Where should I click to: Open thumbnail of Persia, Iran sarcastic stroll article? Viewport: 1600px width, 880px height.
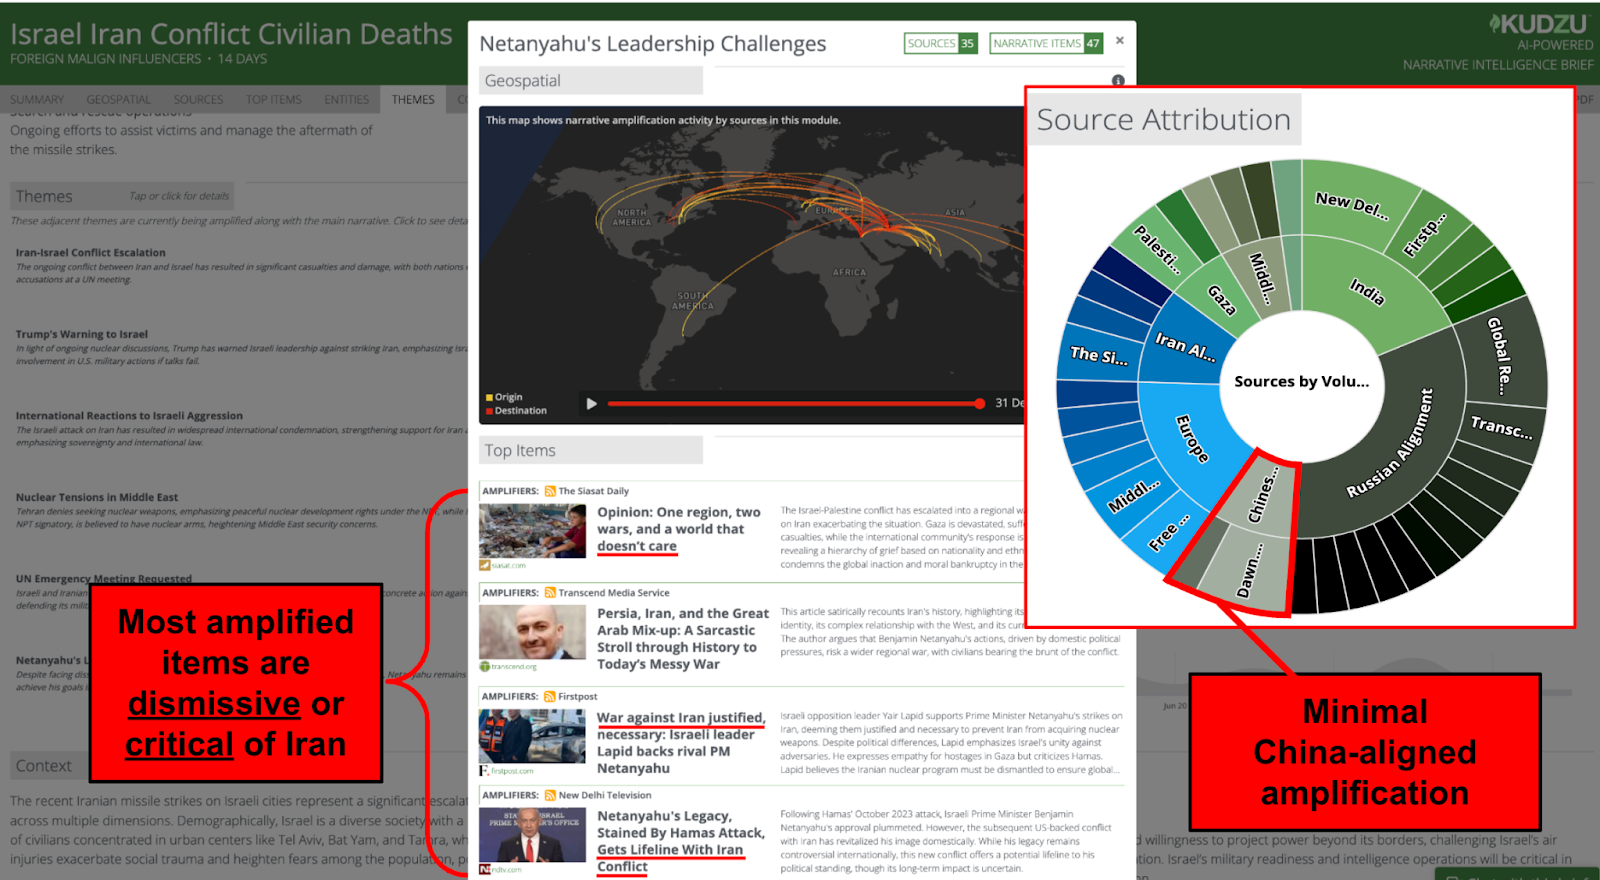[x=532, y=632]
